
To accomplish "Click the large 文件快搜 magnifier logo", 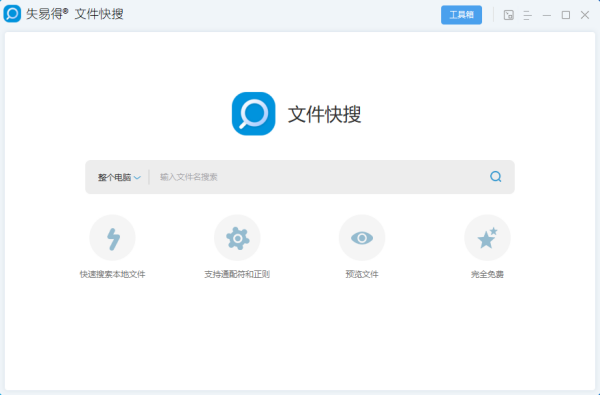I will pyautogui.click(x=253, y=114).
